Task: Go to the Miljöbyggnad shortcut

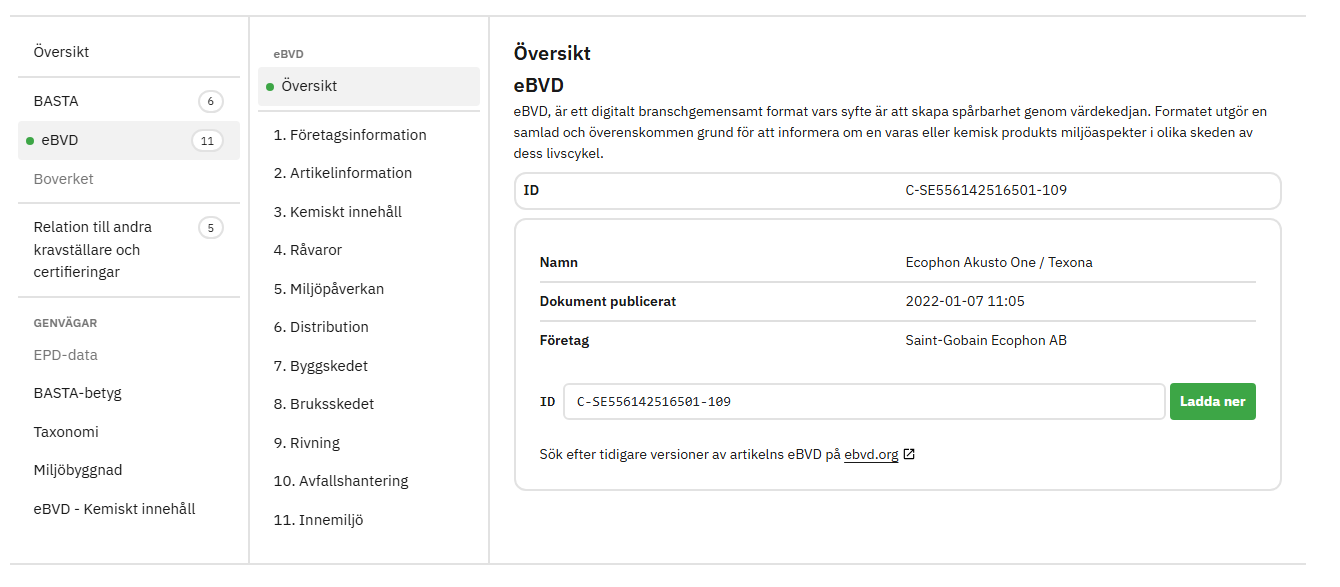Action: pyautogui.click(x=78, y=470)
